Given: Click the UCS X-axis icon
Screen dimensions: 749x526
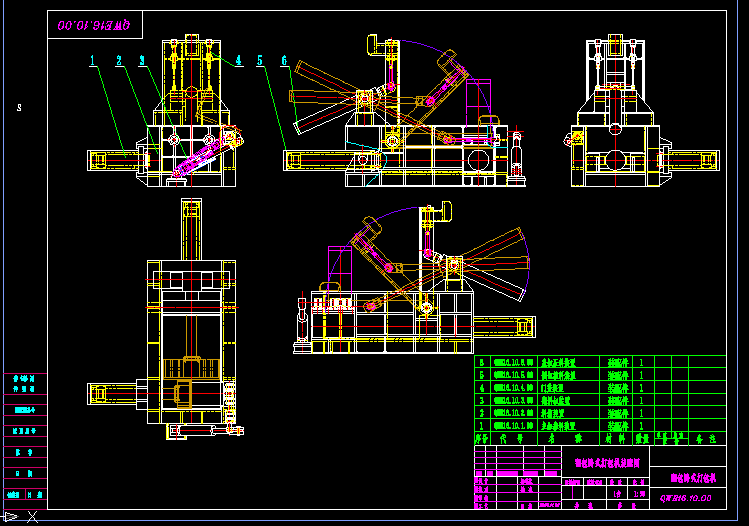Looking at the screenshot, I should [32, 516].
